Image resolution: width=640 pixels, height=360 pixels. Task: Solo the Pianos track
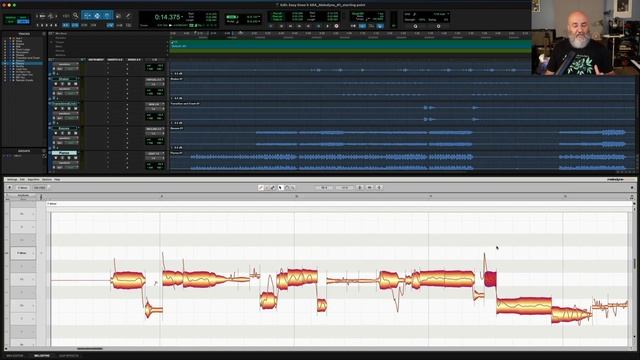pos(69,158)
